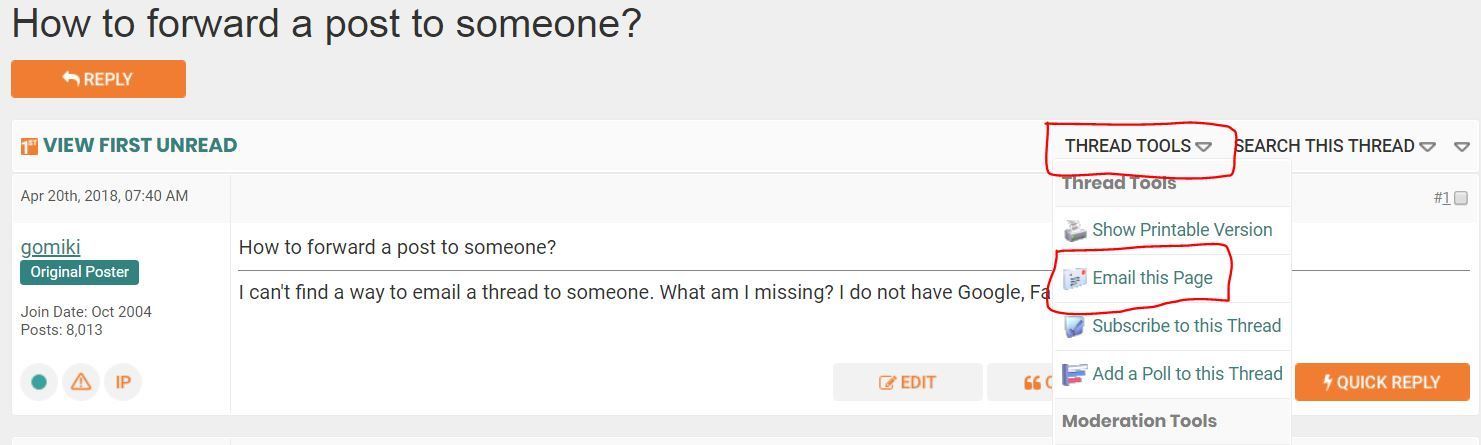Open the Search This Thread dropdown
This screenshot has height=445, width=1481.
point(1334,146)
